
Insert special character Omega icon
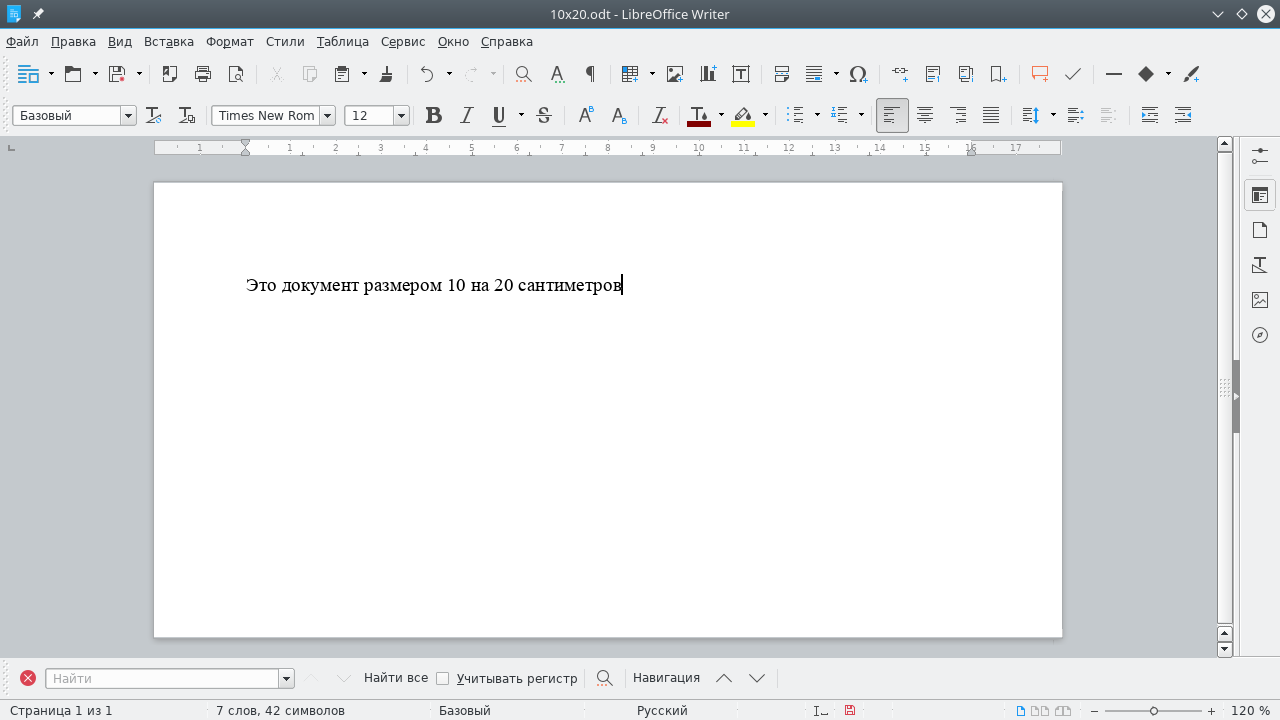[858, 74]
